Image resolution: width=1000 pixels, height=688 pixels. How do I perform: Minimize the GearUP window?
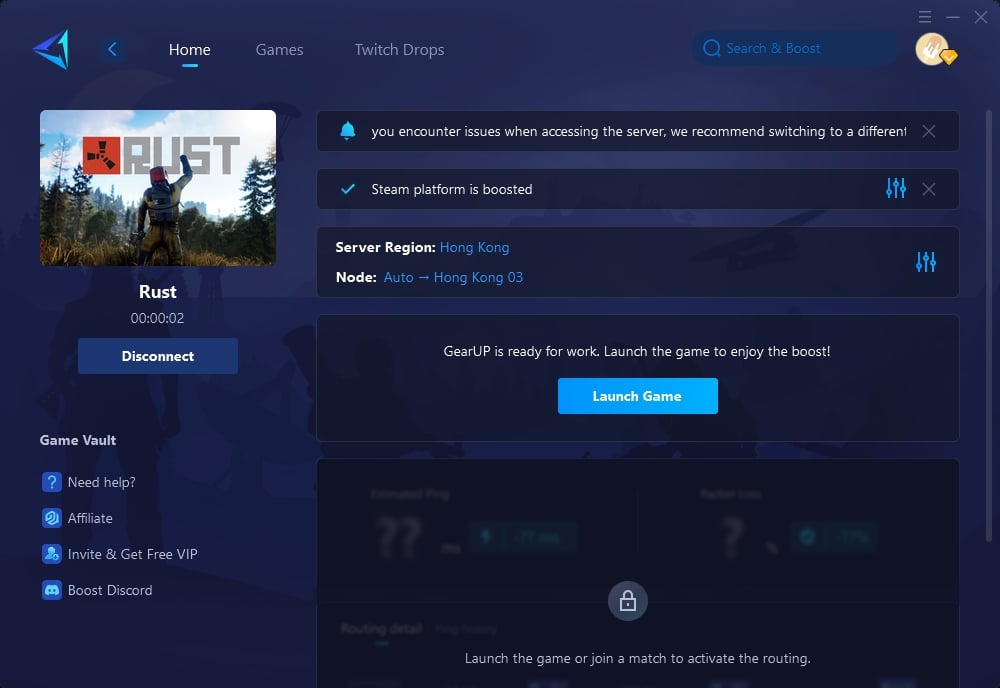click(x=953, y=17)
